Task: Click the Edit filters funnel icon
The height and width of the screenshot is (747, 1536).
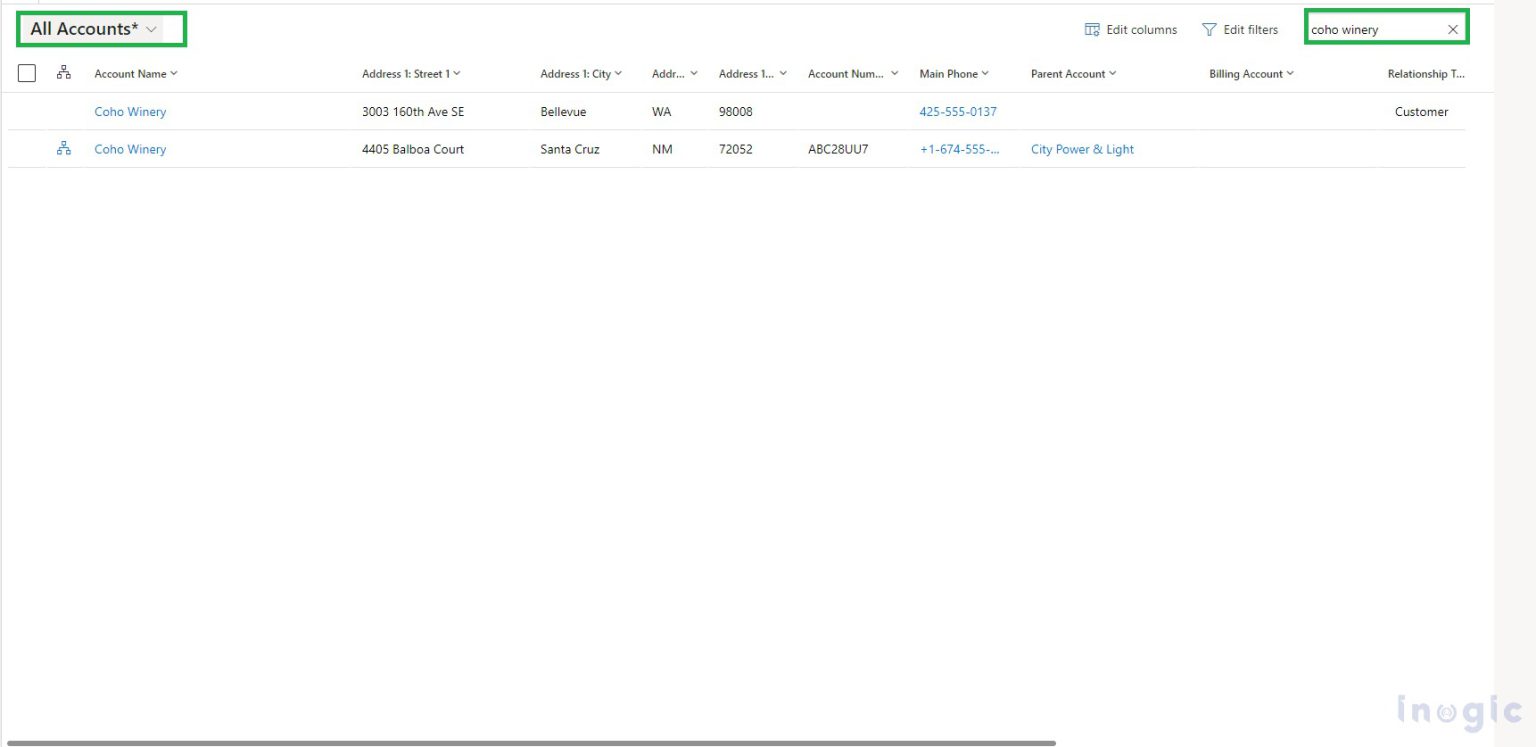Action: click(1212, 29)
